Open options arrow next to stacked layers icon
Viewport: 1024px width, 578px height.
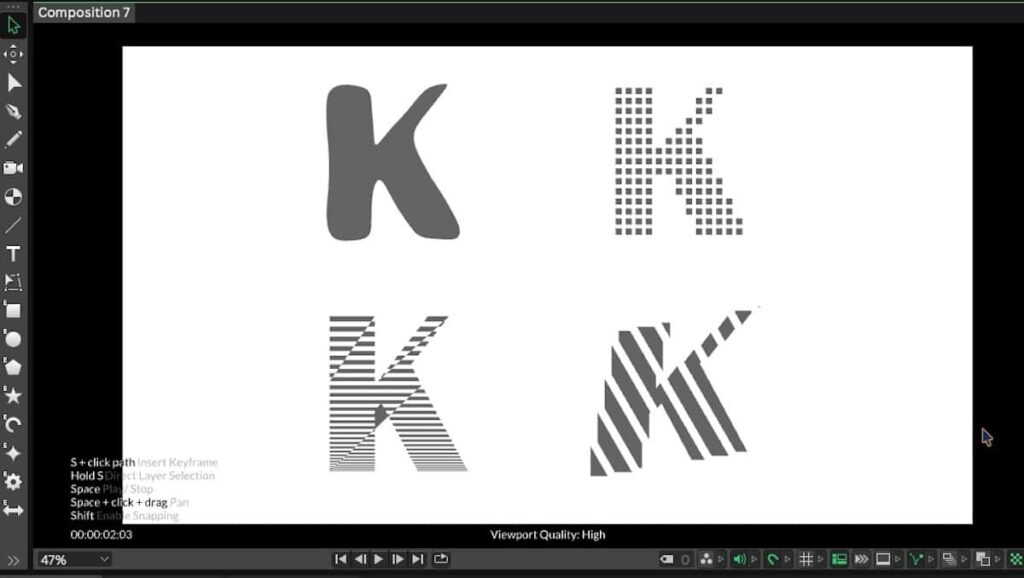coord(965,559)
